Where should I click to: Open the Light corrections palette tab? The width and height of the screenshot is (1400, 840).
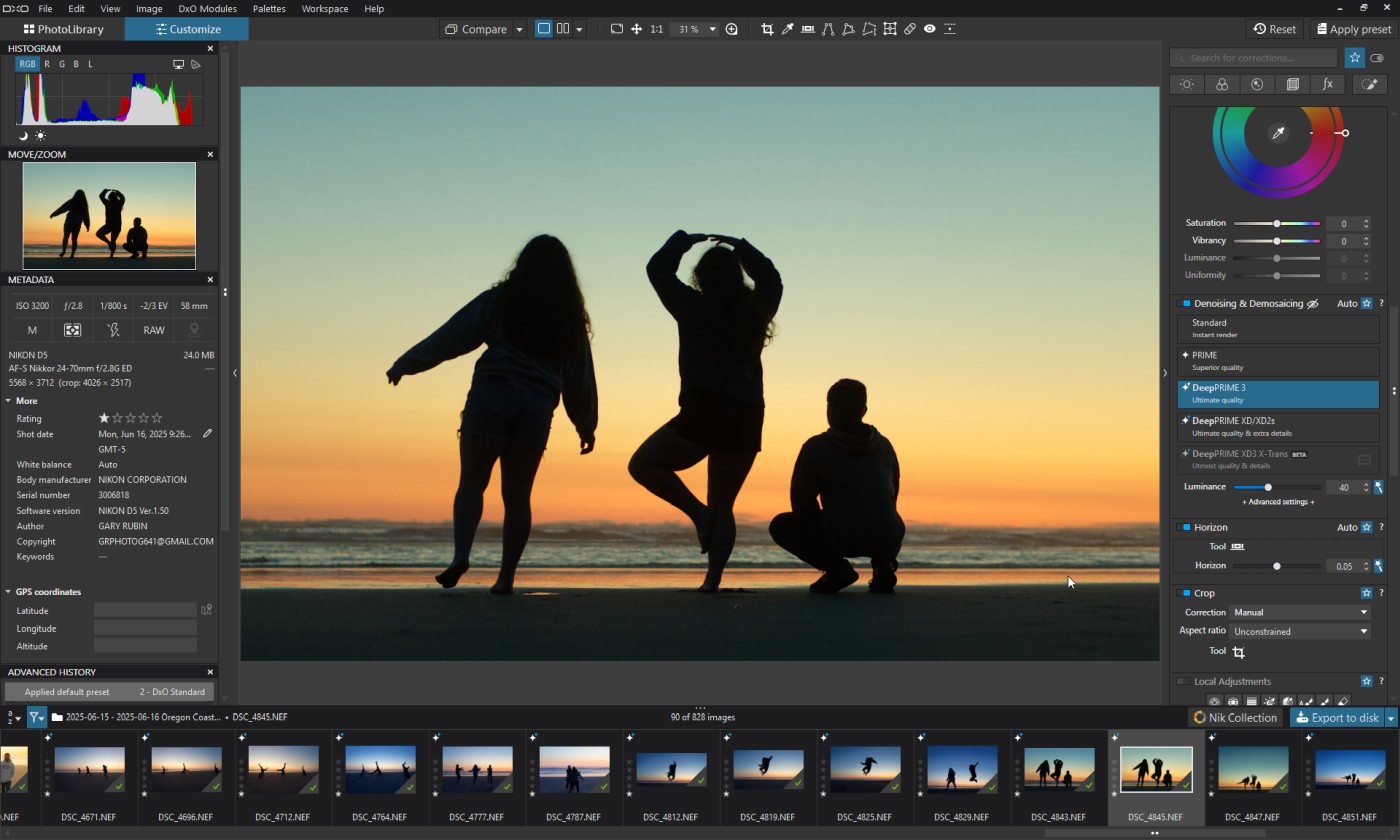tap(1187, 85)
